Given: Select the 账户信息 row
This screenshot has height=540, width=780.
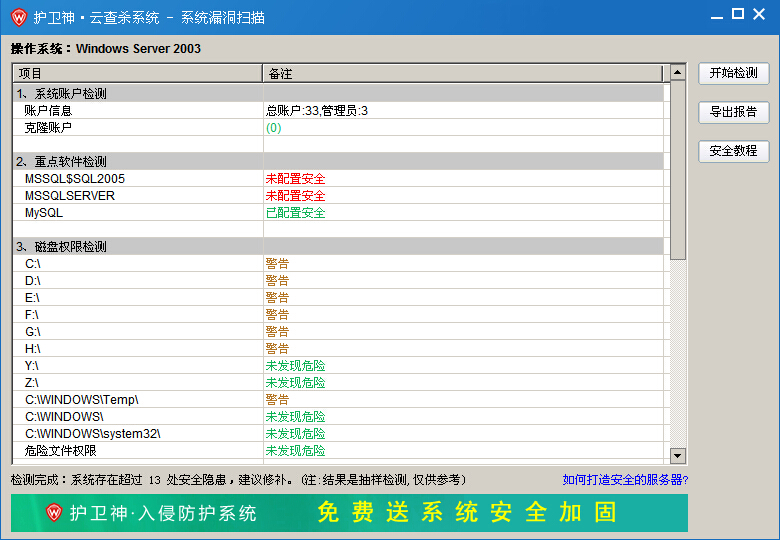Looking at the screenshot, I should [x=338, y=110].
